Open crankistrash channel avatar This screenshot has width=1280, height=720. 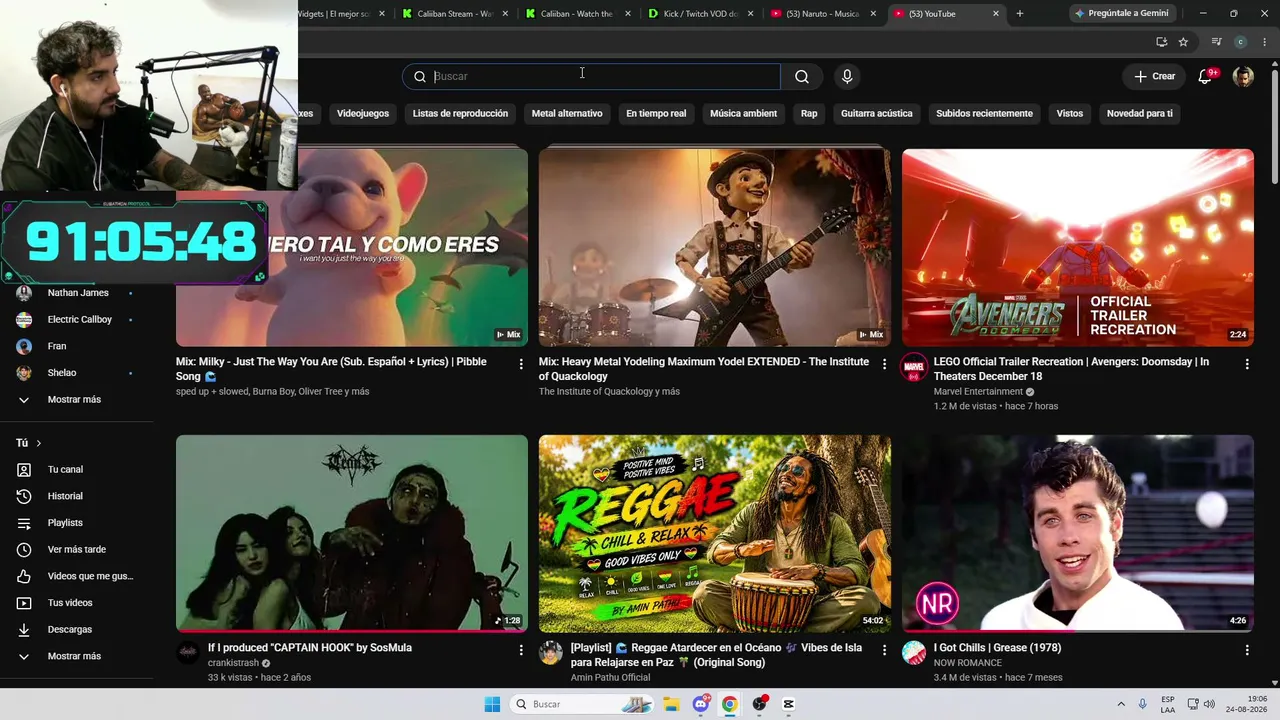coord(188,652)
